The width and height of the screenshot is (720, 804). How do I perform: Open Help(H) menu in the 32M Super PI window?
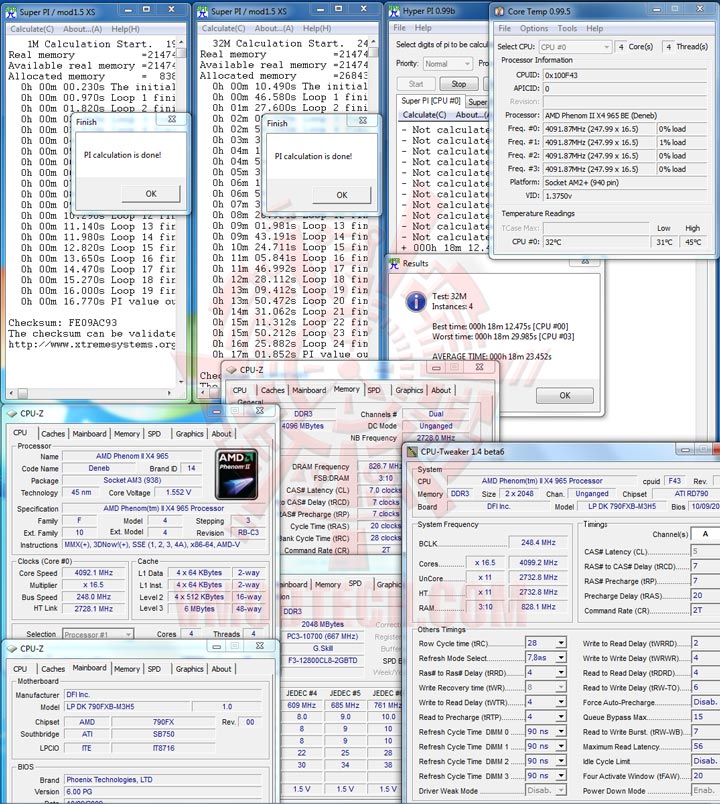(x=316, y=29)
